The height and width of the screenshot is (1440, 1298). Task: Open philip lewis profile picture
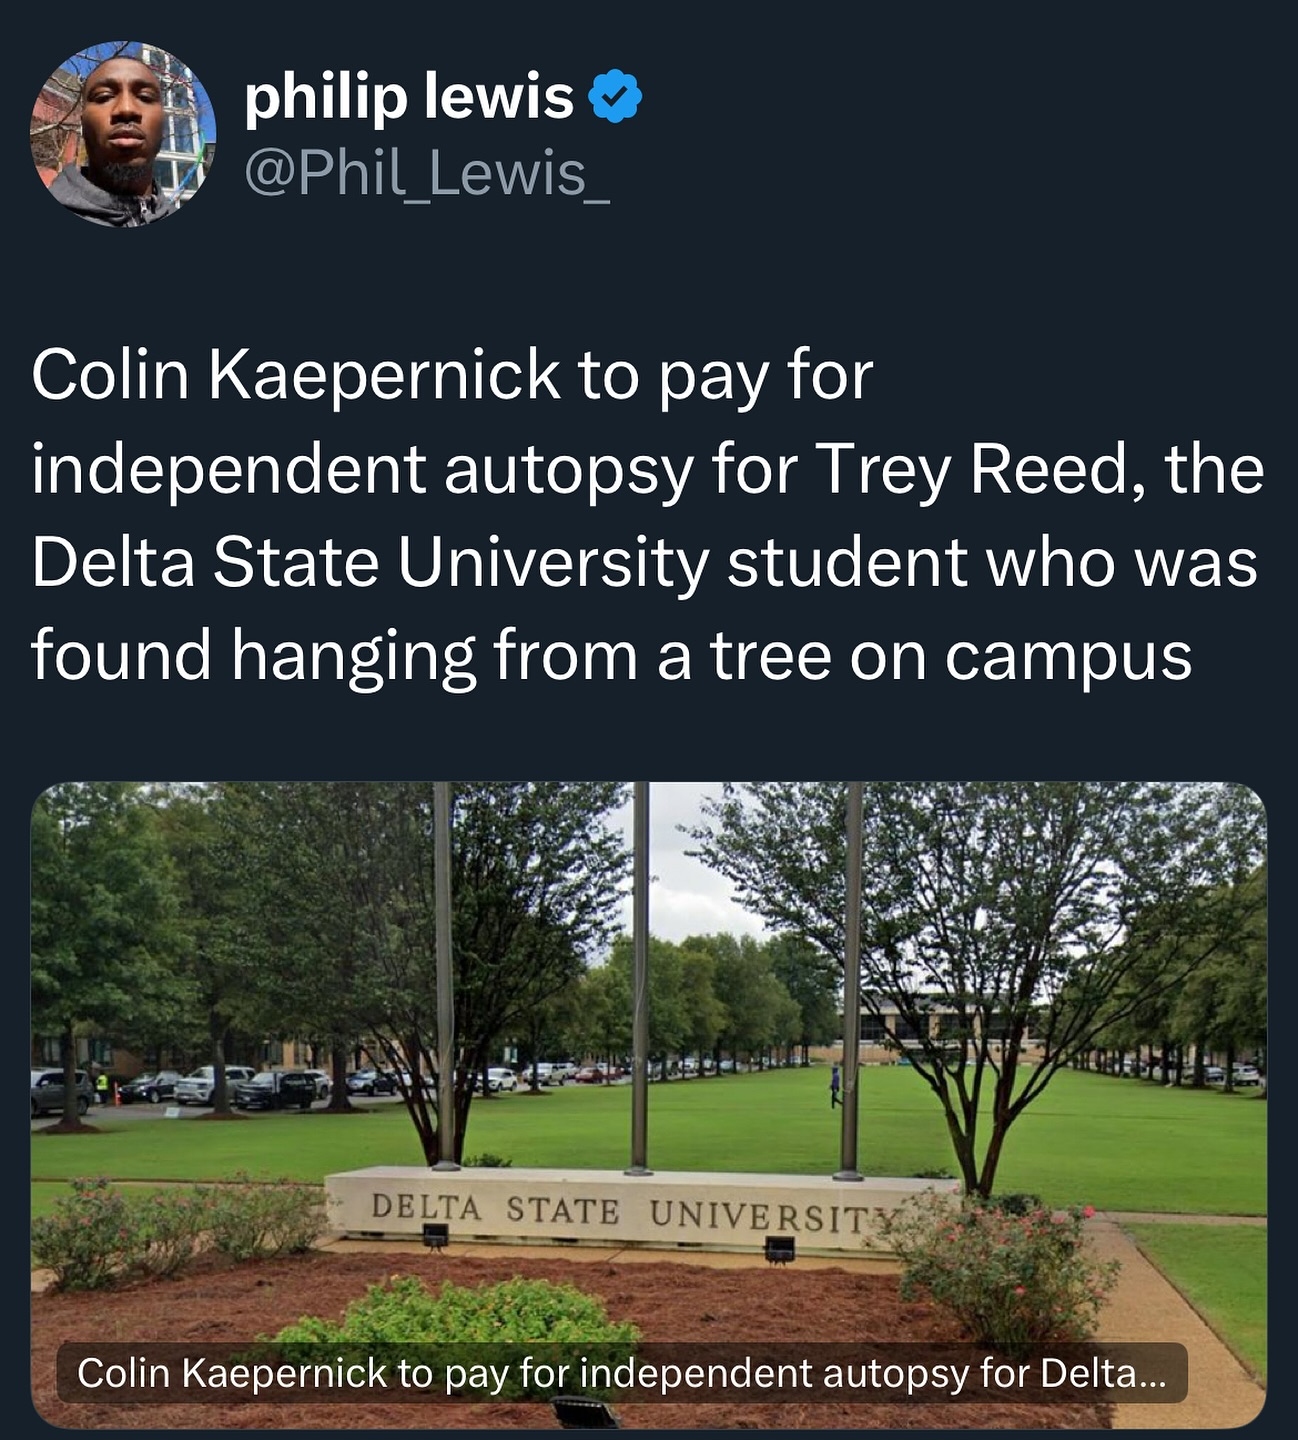[124, 134]
